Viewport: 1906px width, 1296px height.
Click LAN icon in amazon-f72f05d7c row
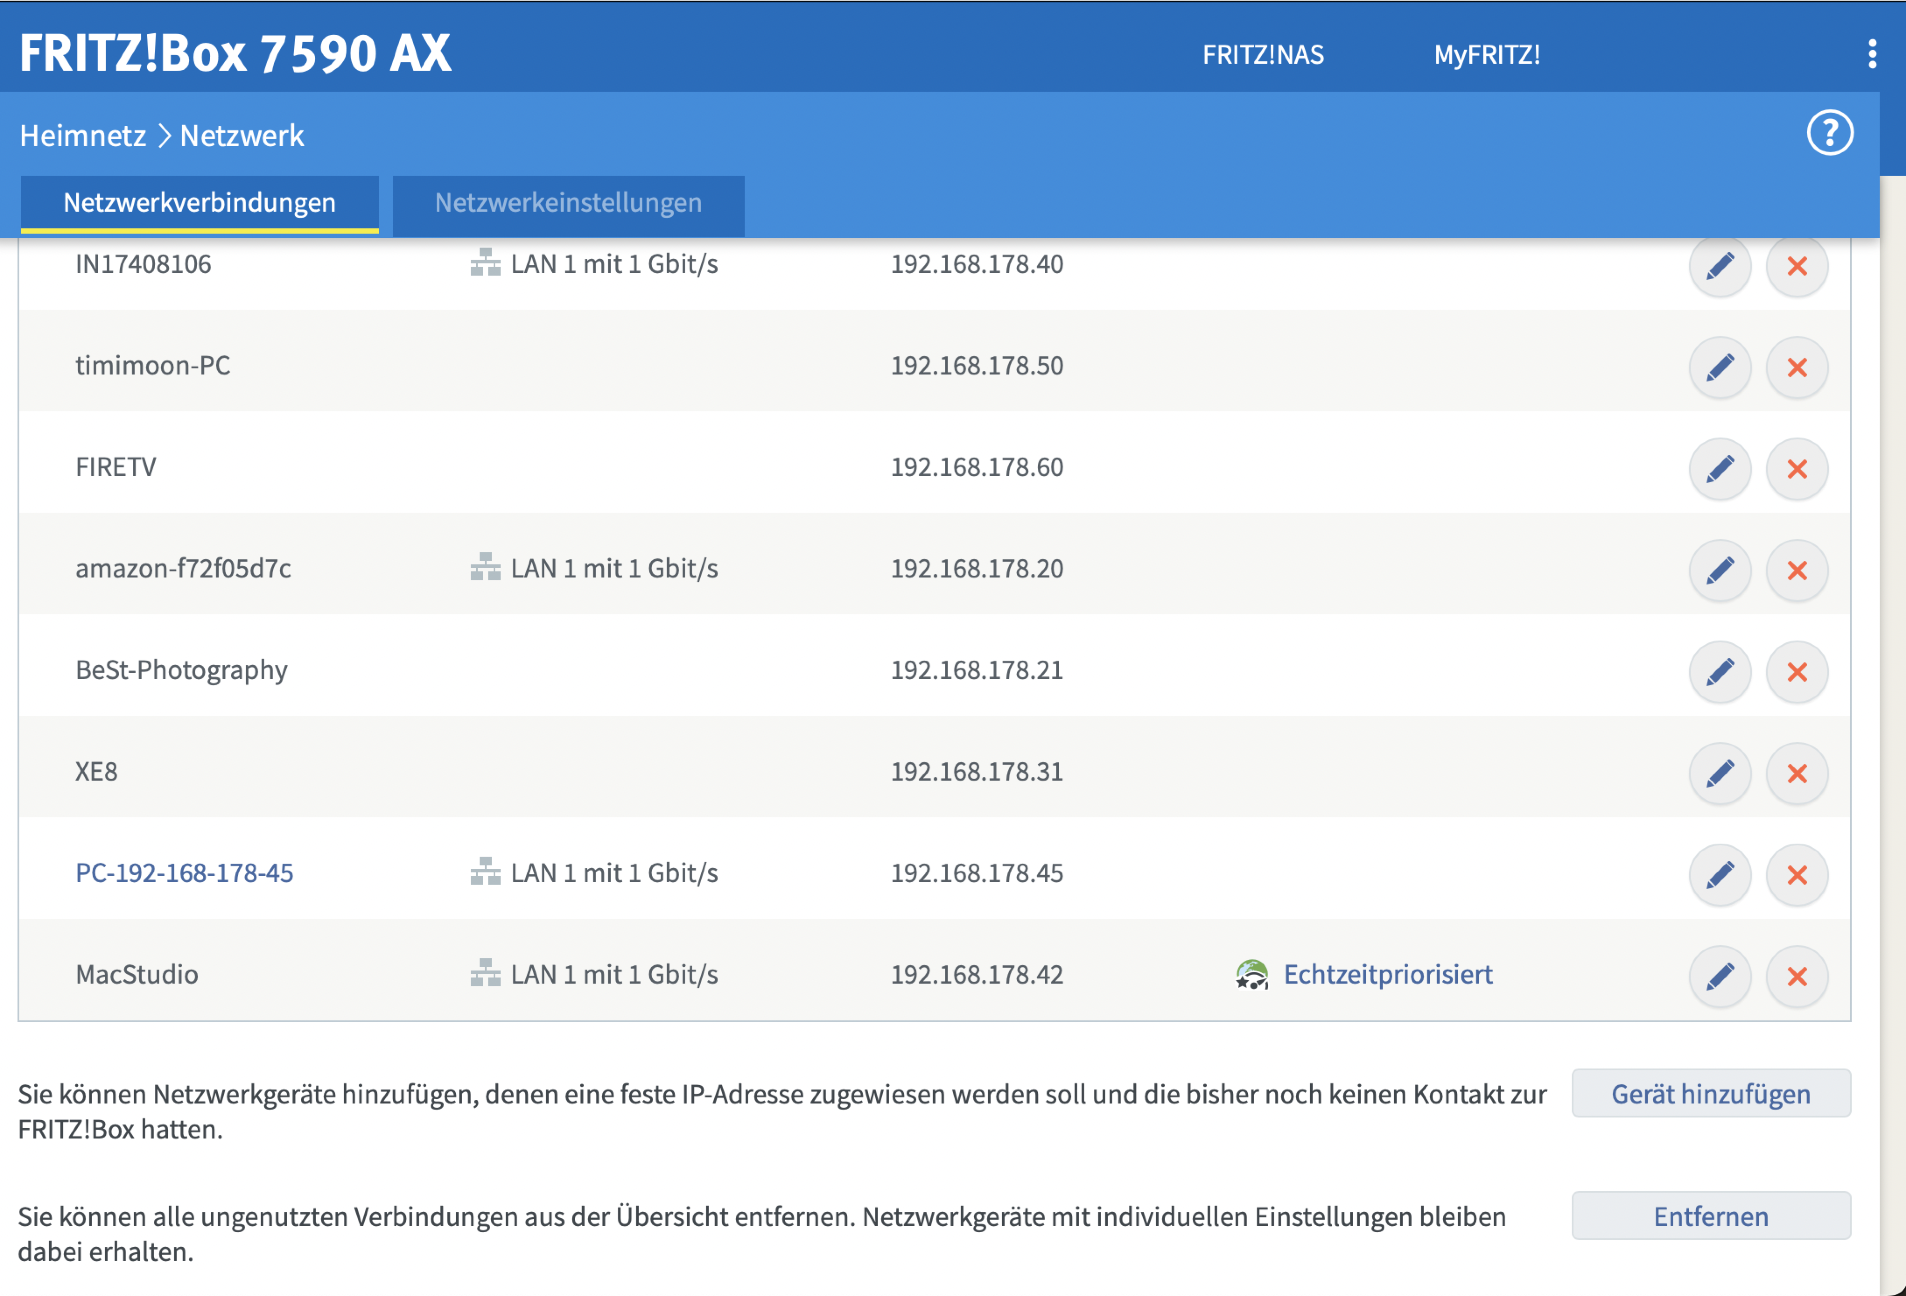click(x=485, y=567)
